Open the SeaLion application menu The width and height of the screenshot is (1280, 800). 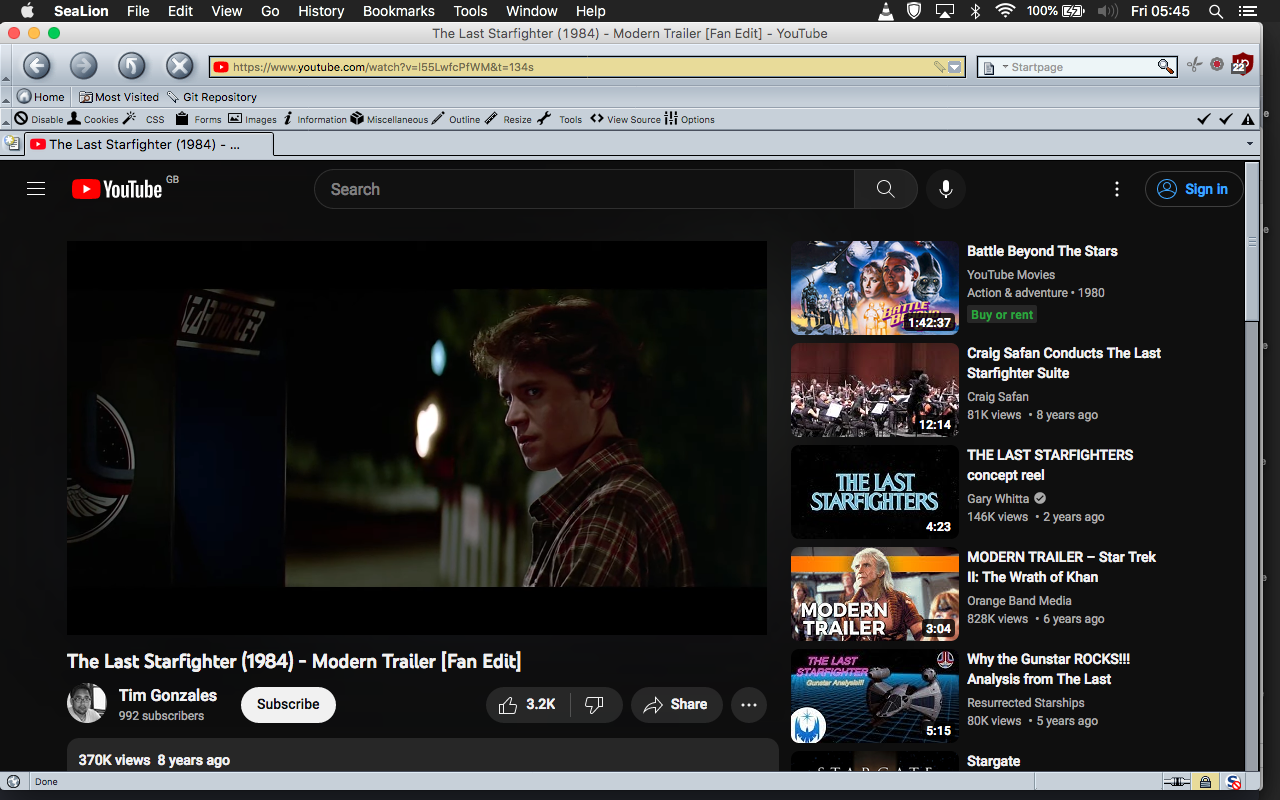tap(81, 11)
